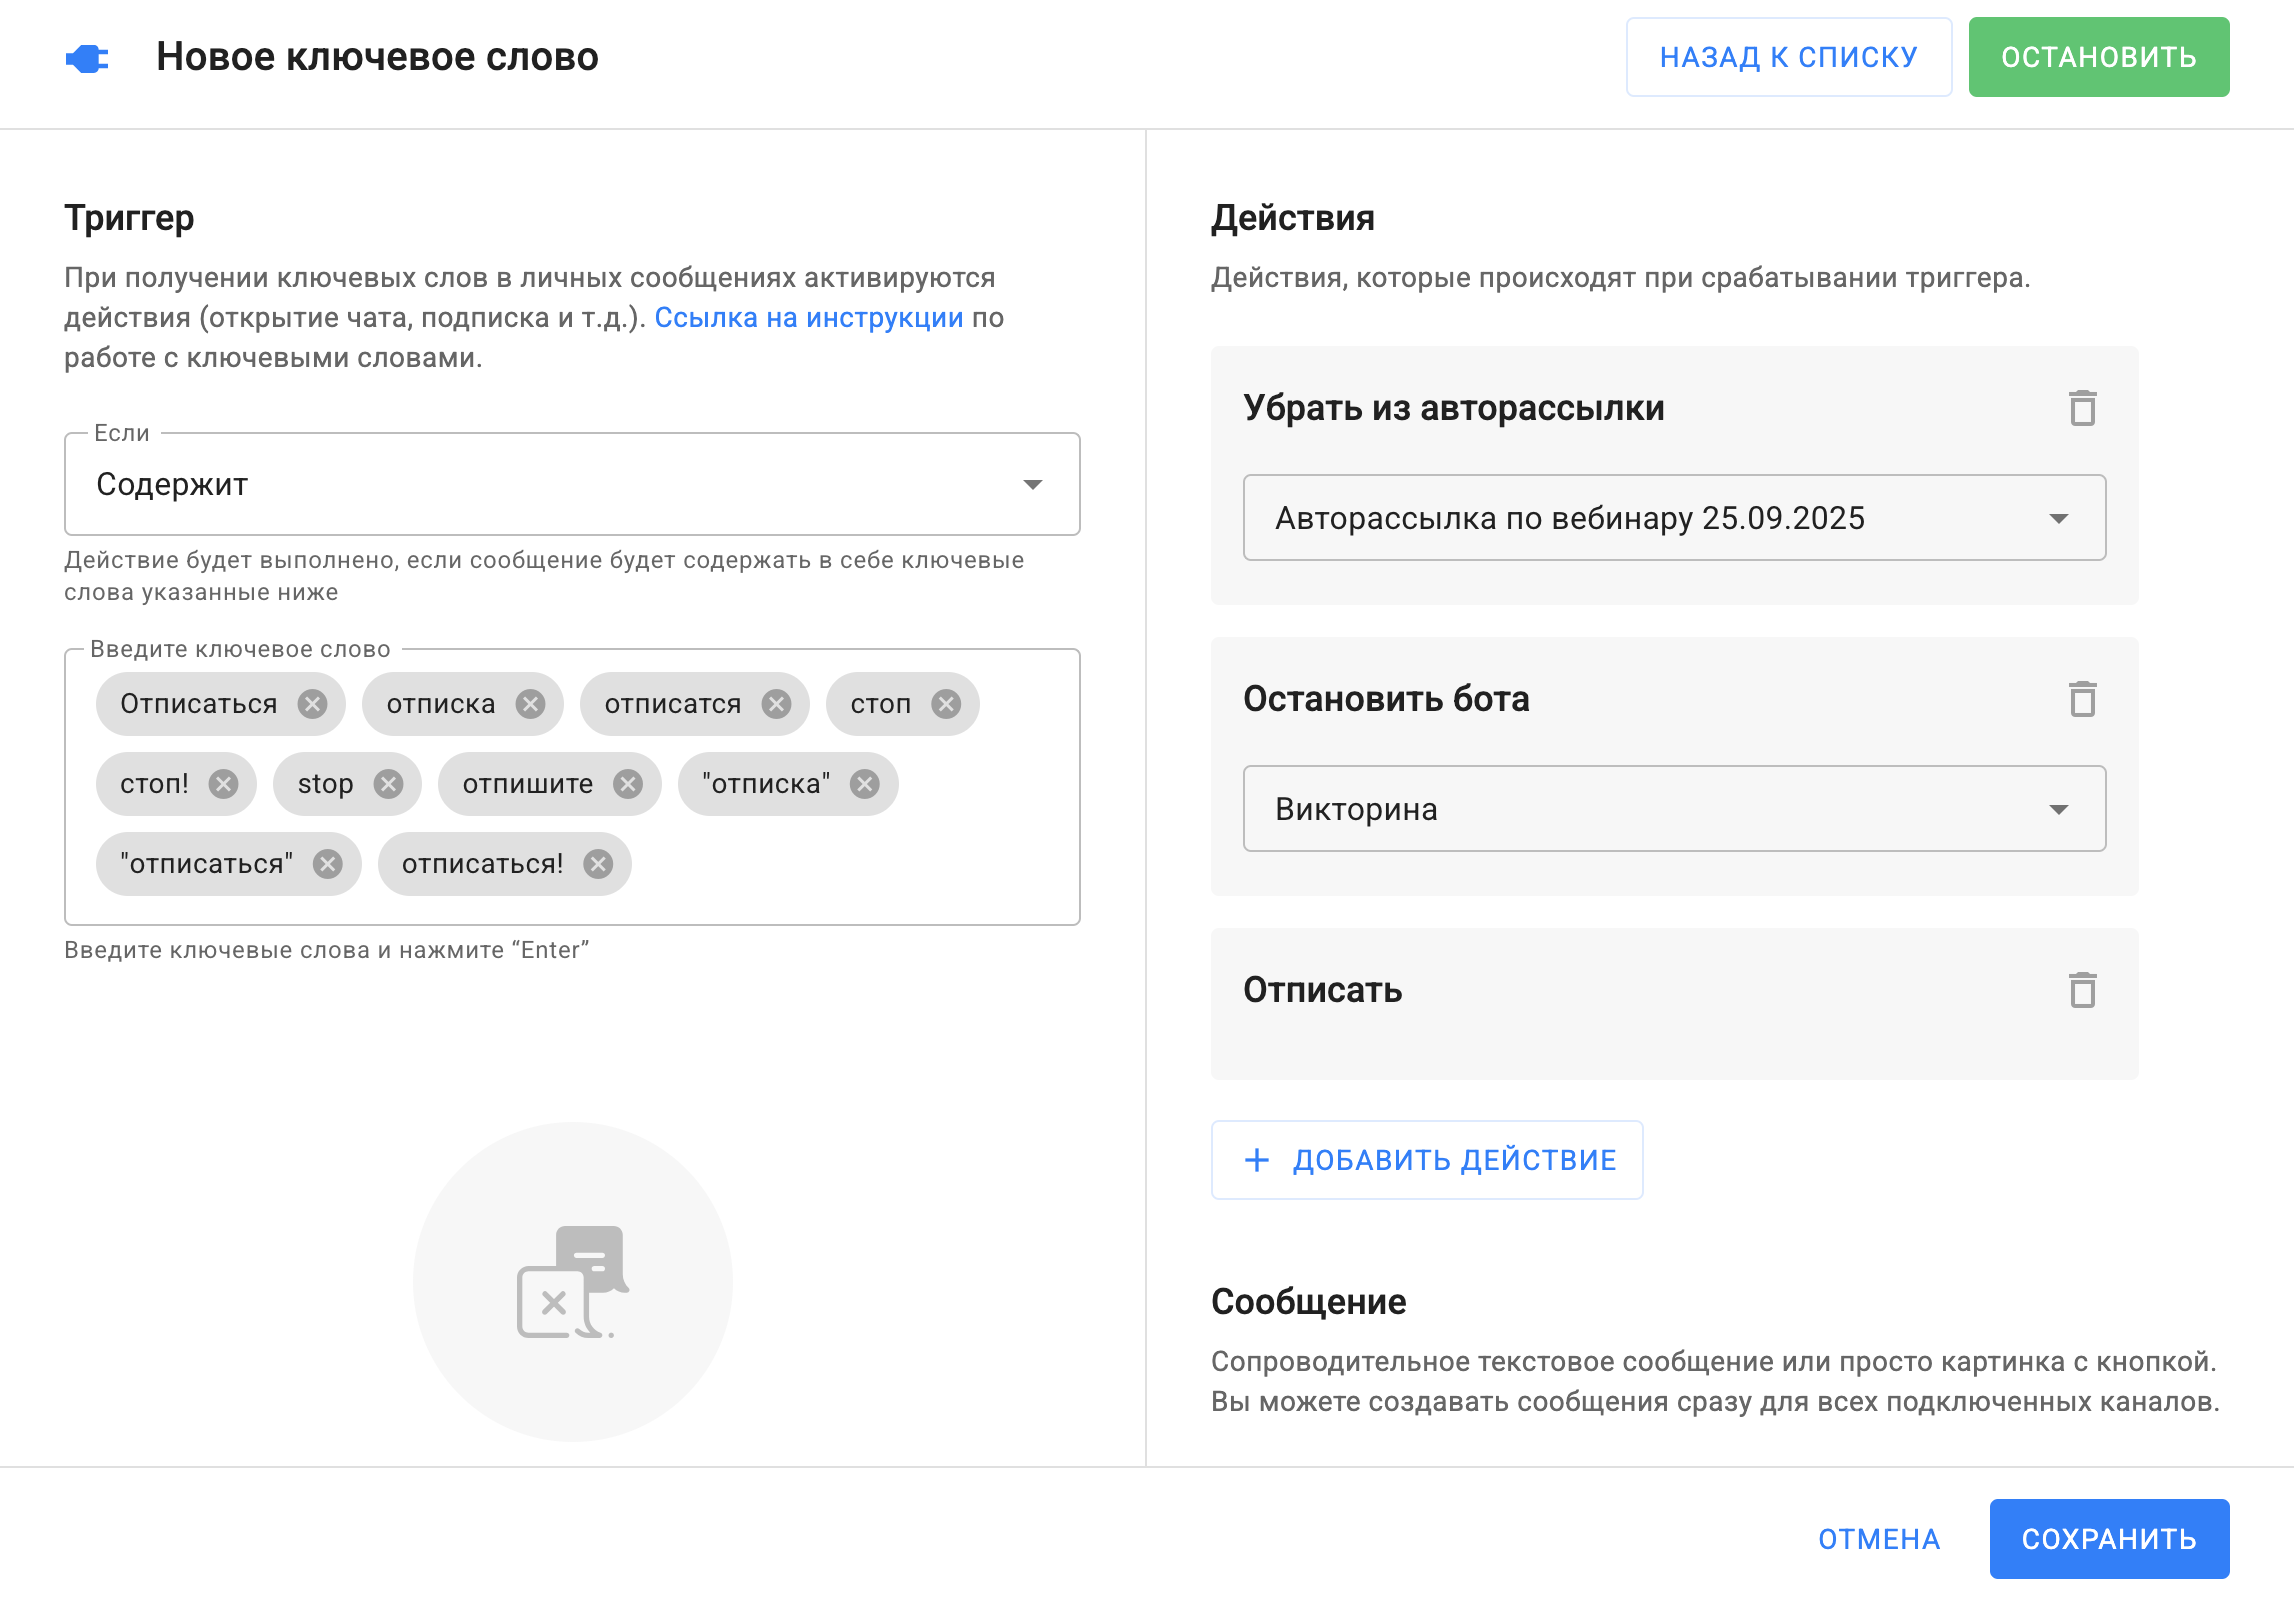Click "Назад к списку" button
The image size is (2294, 1606).
(x=1788, y=57)
